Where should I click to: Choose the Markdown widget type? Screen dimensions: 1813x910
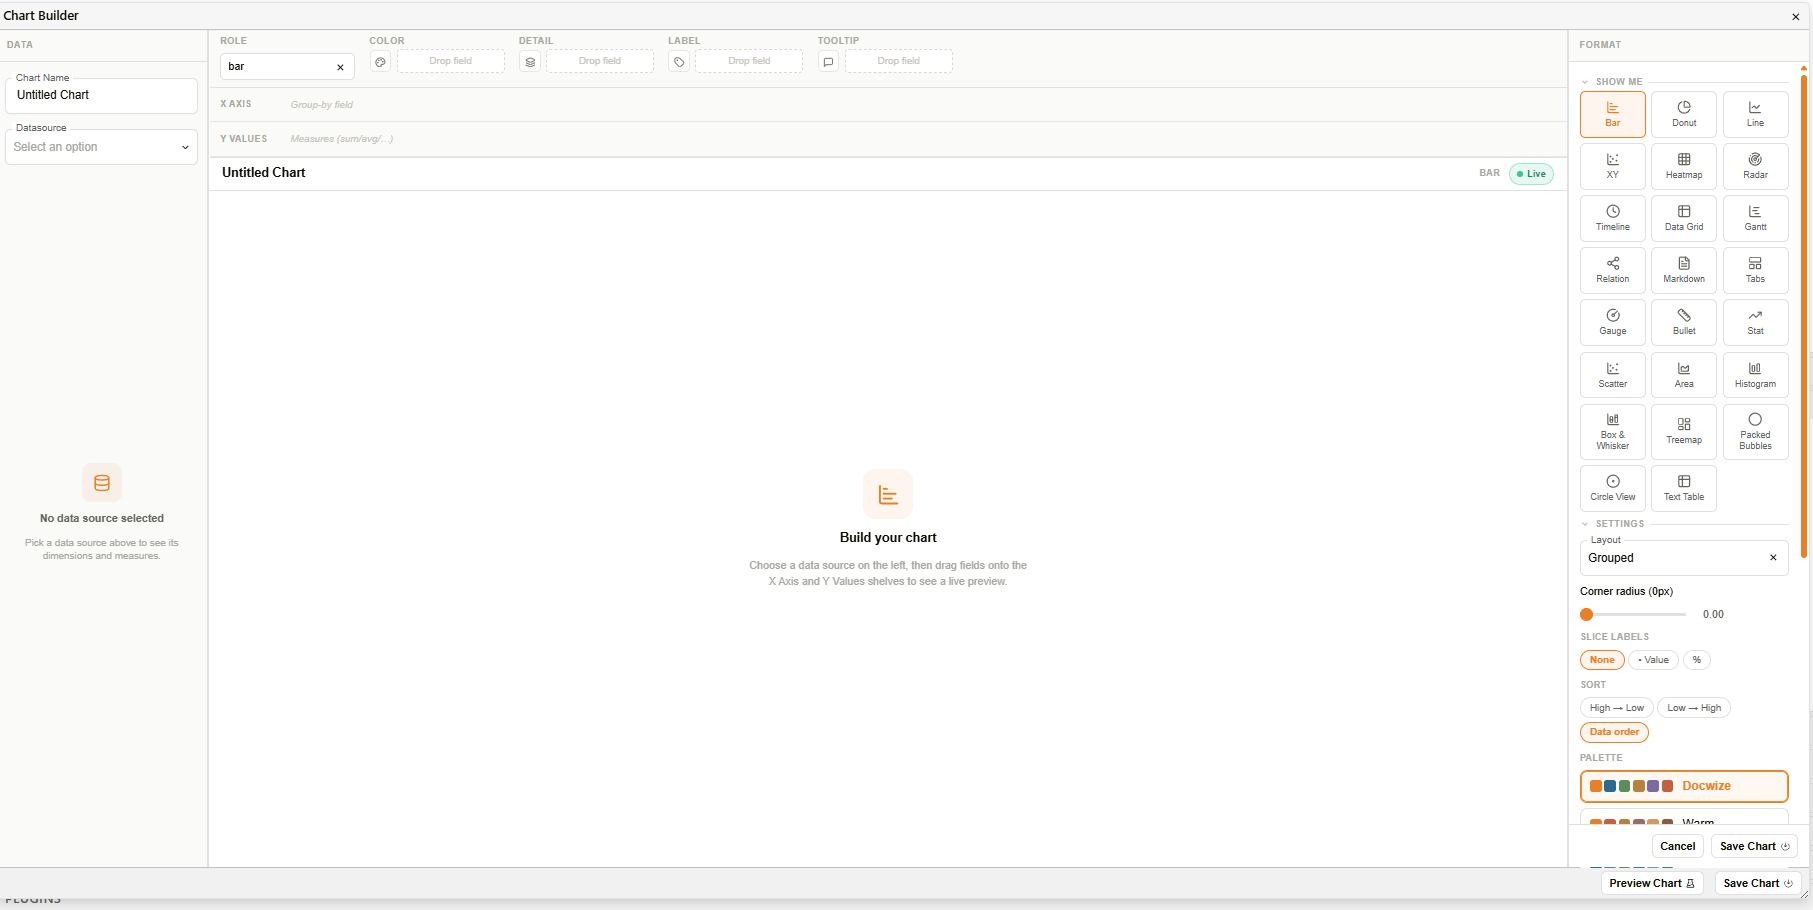tap(1684, 270)
